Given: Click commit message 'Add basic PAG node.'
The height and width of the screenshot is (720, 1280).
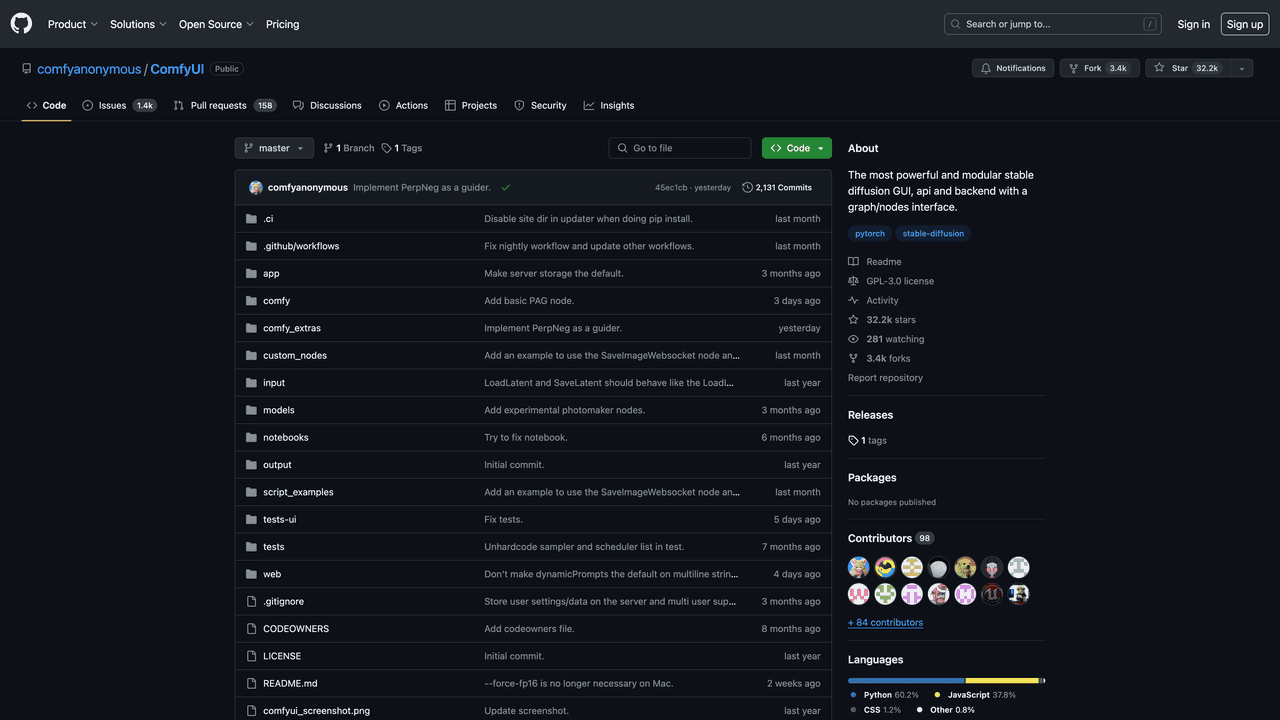Looking at the screenshot, I should click(529, 301).
